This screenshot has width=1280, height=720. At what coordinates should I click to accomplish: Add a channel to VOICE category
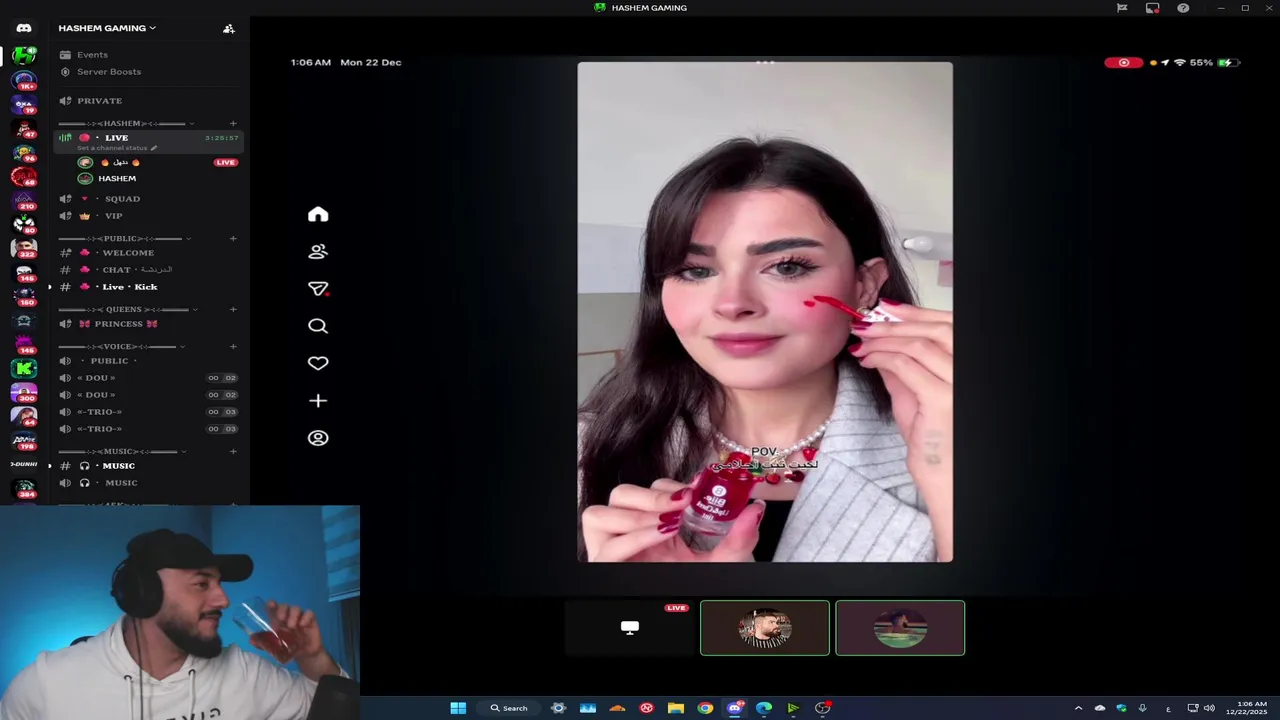[233, 347]
